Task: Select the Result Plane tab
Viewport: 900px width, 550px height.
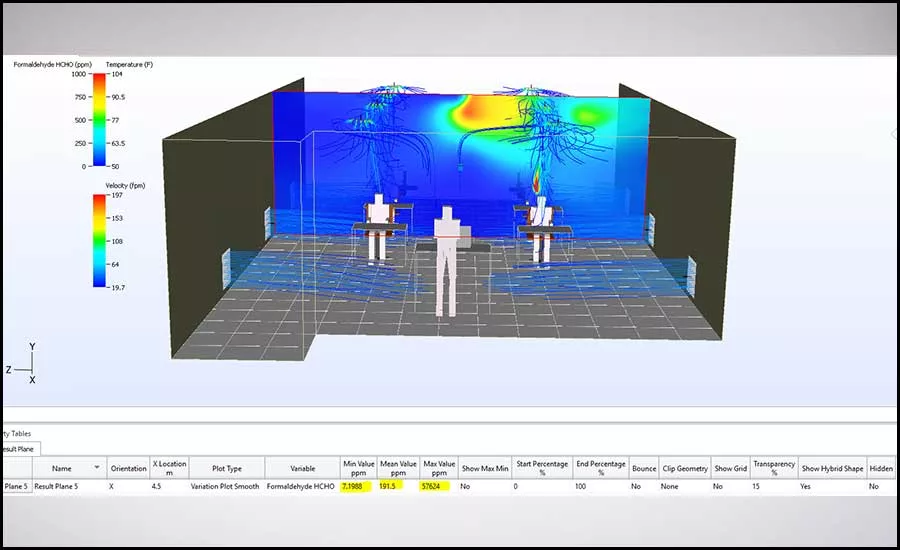Action: click(x=19, y=449)
